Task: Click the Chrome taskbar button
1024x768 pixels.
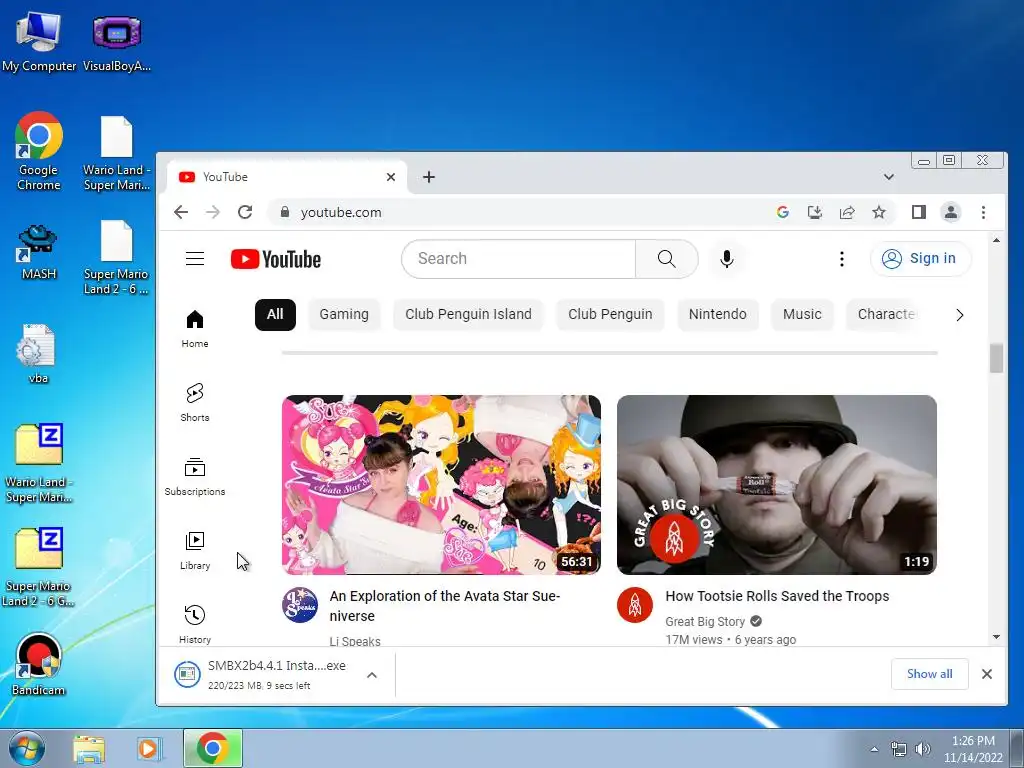Action: click(x=213, y=748)
